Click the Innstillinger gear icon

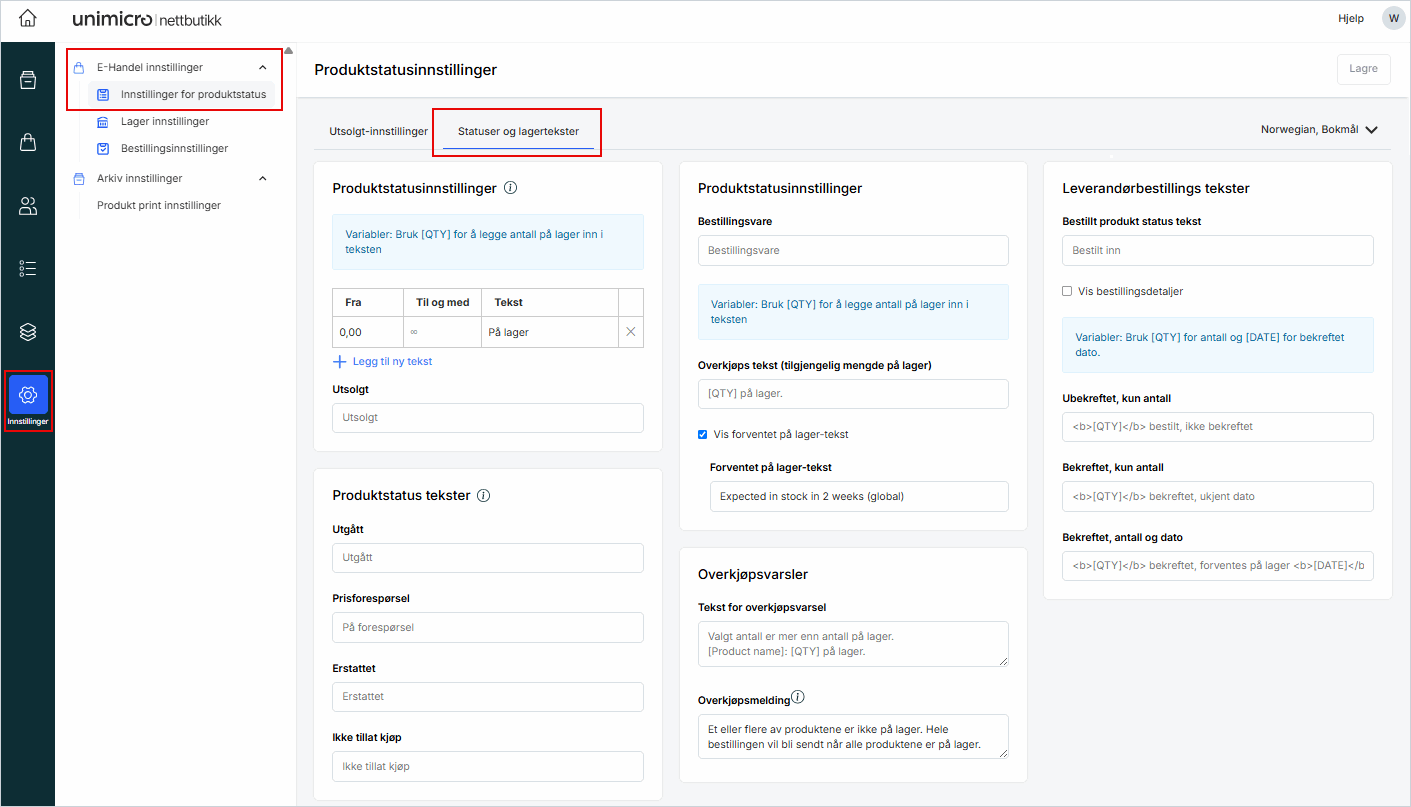(x=28, y=395)
